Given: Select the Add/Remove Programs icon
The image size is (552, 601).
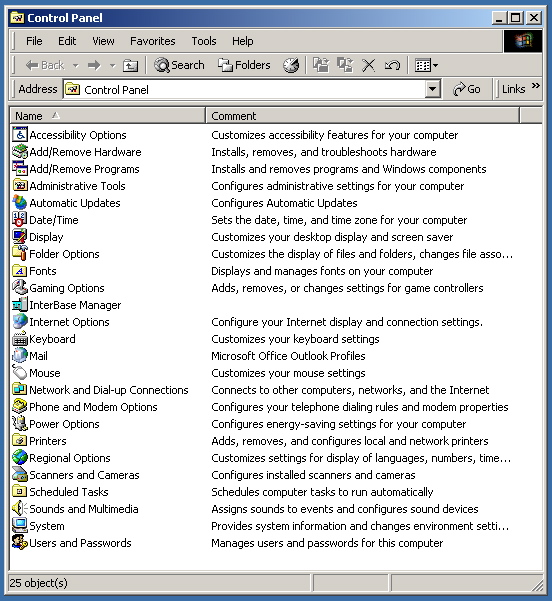Looking at the screenshot, I should point(20,169).
